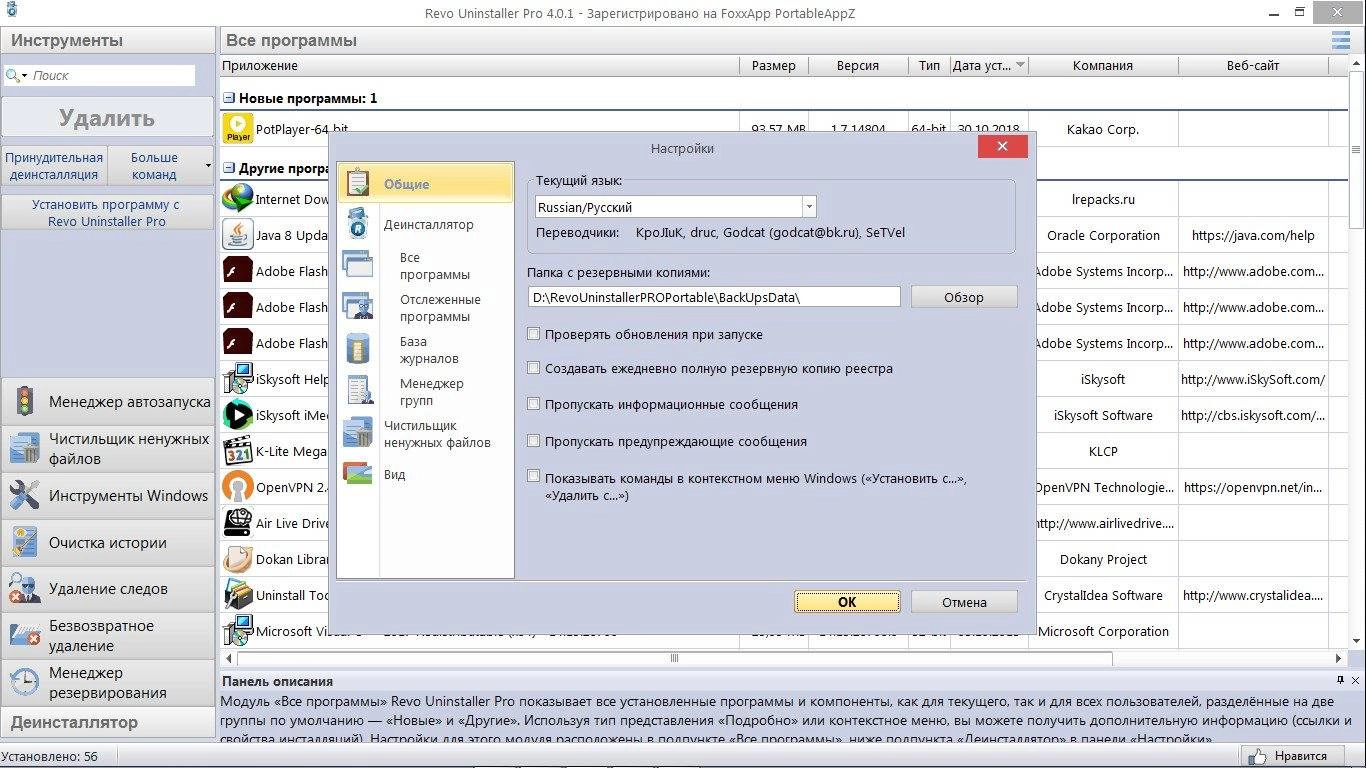
Task: Toggle skip warning messages checkbox
Action: coord(534,440)
